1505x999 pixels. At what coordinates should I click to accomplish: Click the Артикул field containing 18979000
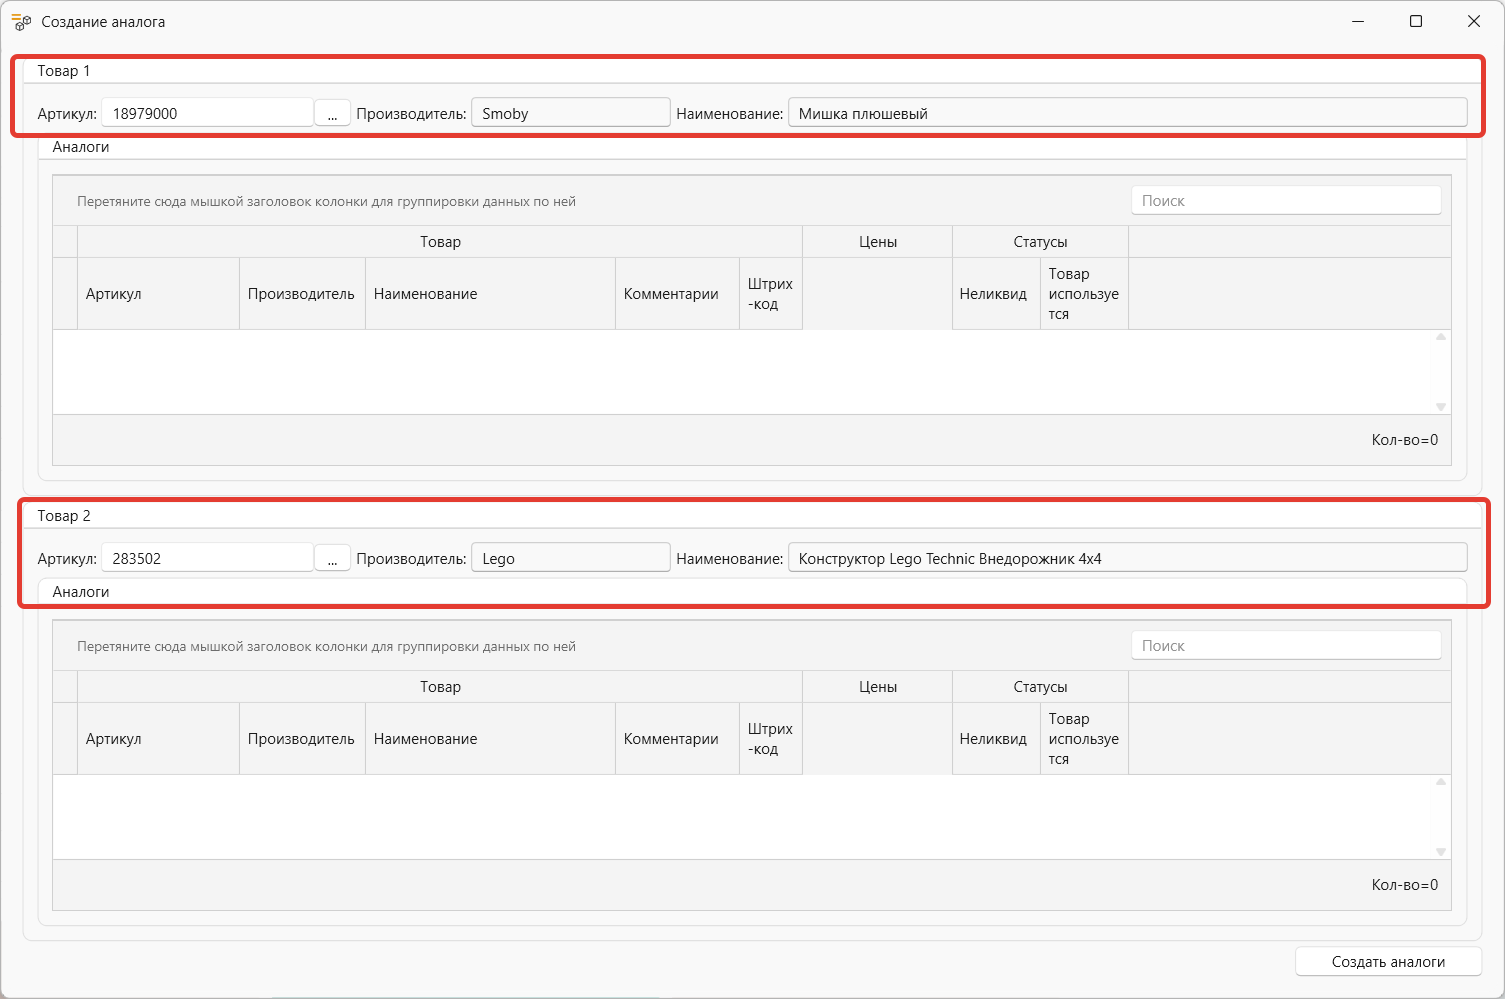(x=207, y=113)
